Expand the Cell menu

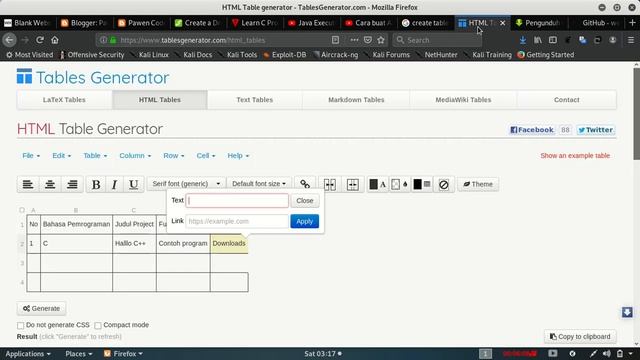tap(206, 156)
